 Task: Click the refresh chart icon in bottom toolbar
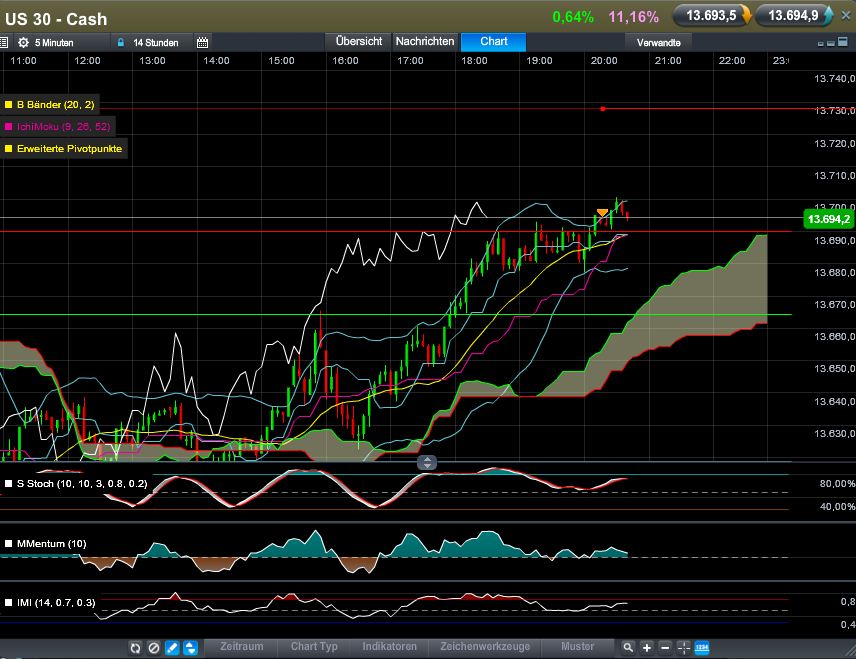tap(135, 648)
